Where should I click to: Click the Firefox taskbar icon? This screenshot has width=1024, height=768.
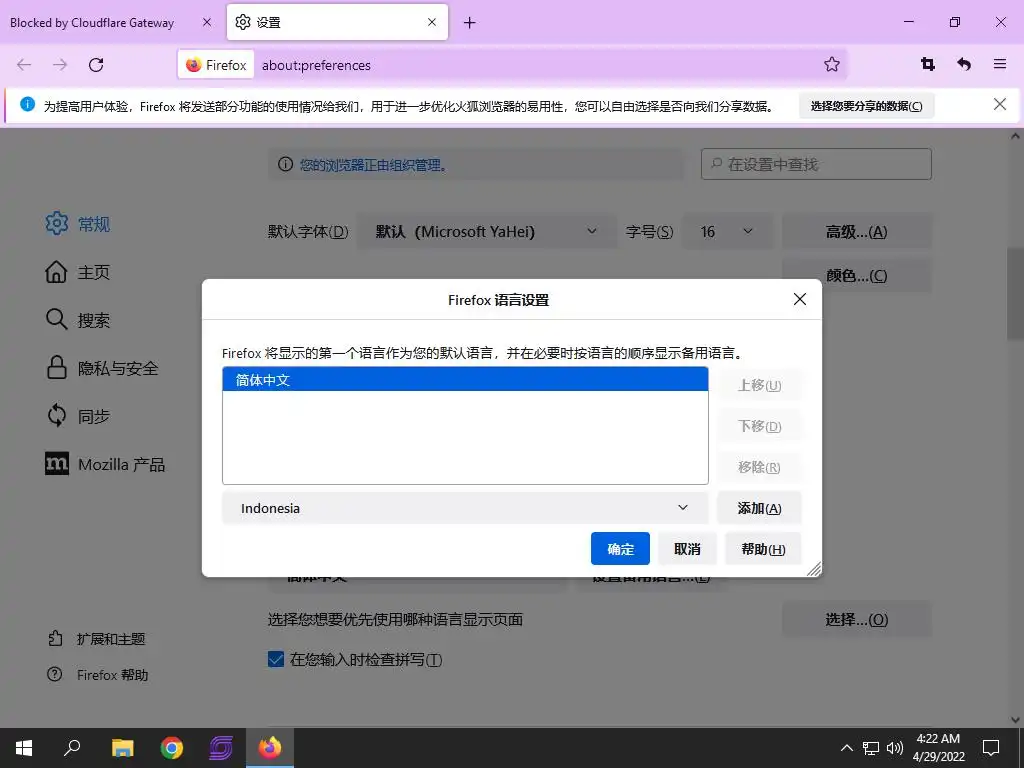(270, 748)
